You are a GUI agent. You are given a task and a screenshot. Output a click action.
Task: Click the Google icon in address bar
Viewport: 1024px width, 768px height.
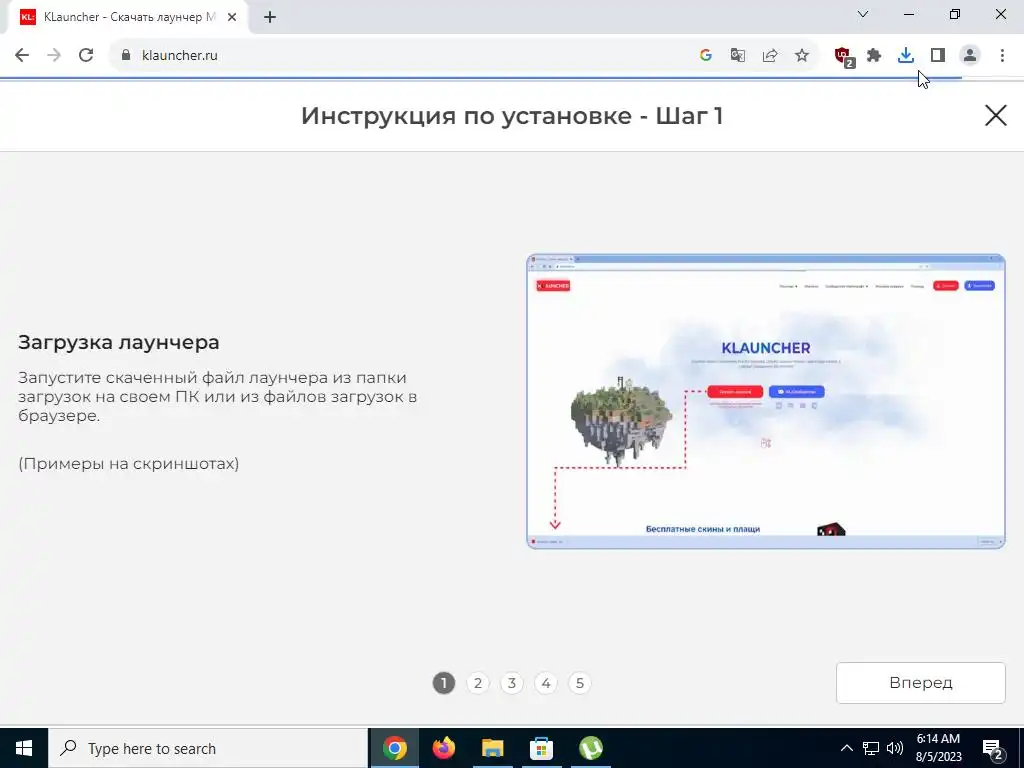pos(705,56)
